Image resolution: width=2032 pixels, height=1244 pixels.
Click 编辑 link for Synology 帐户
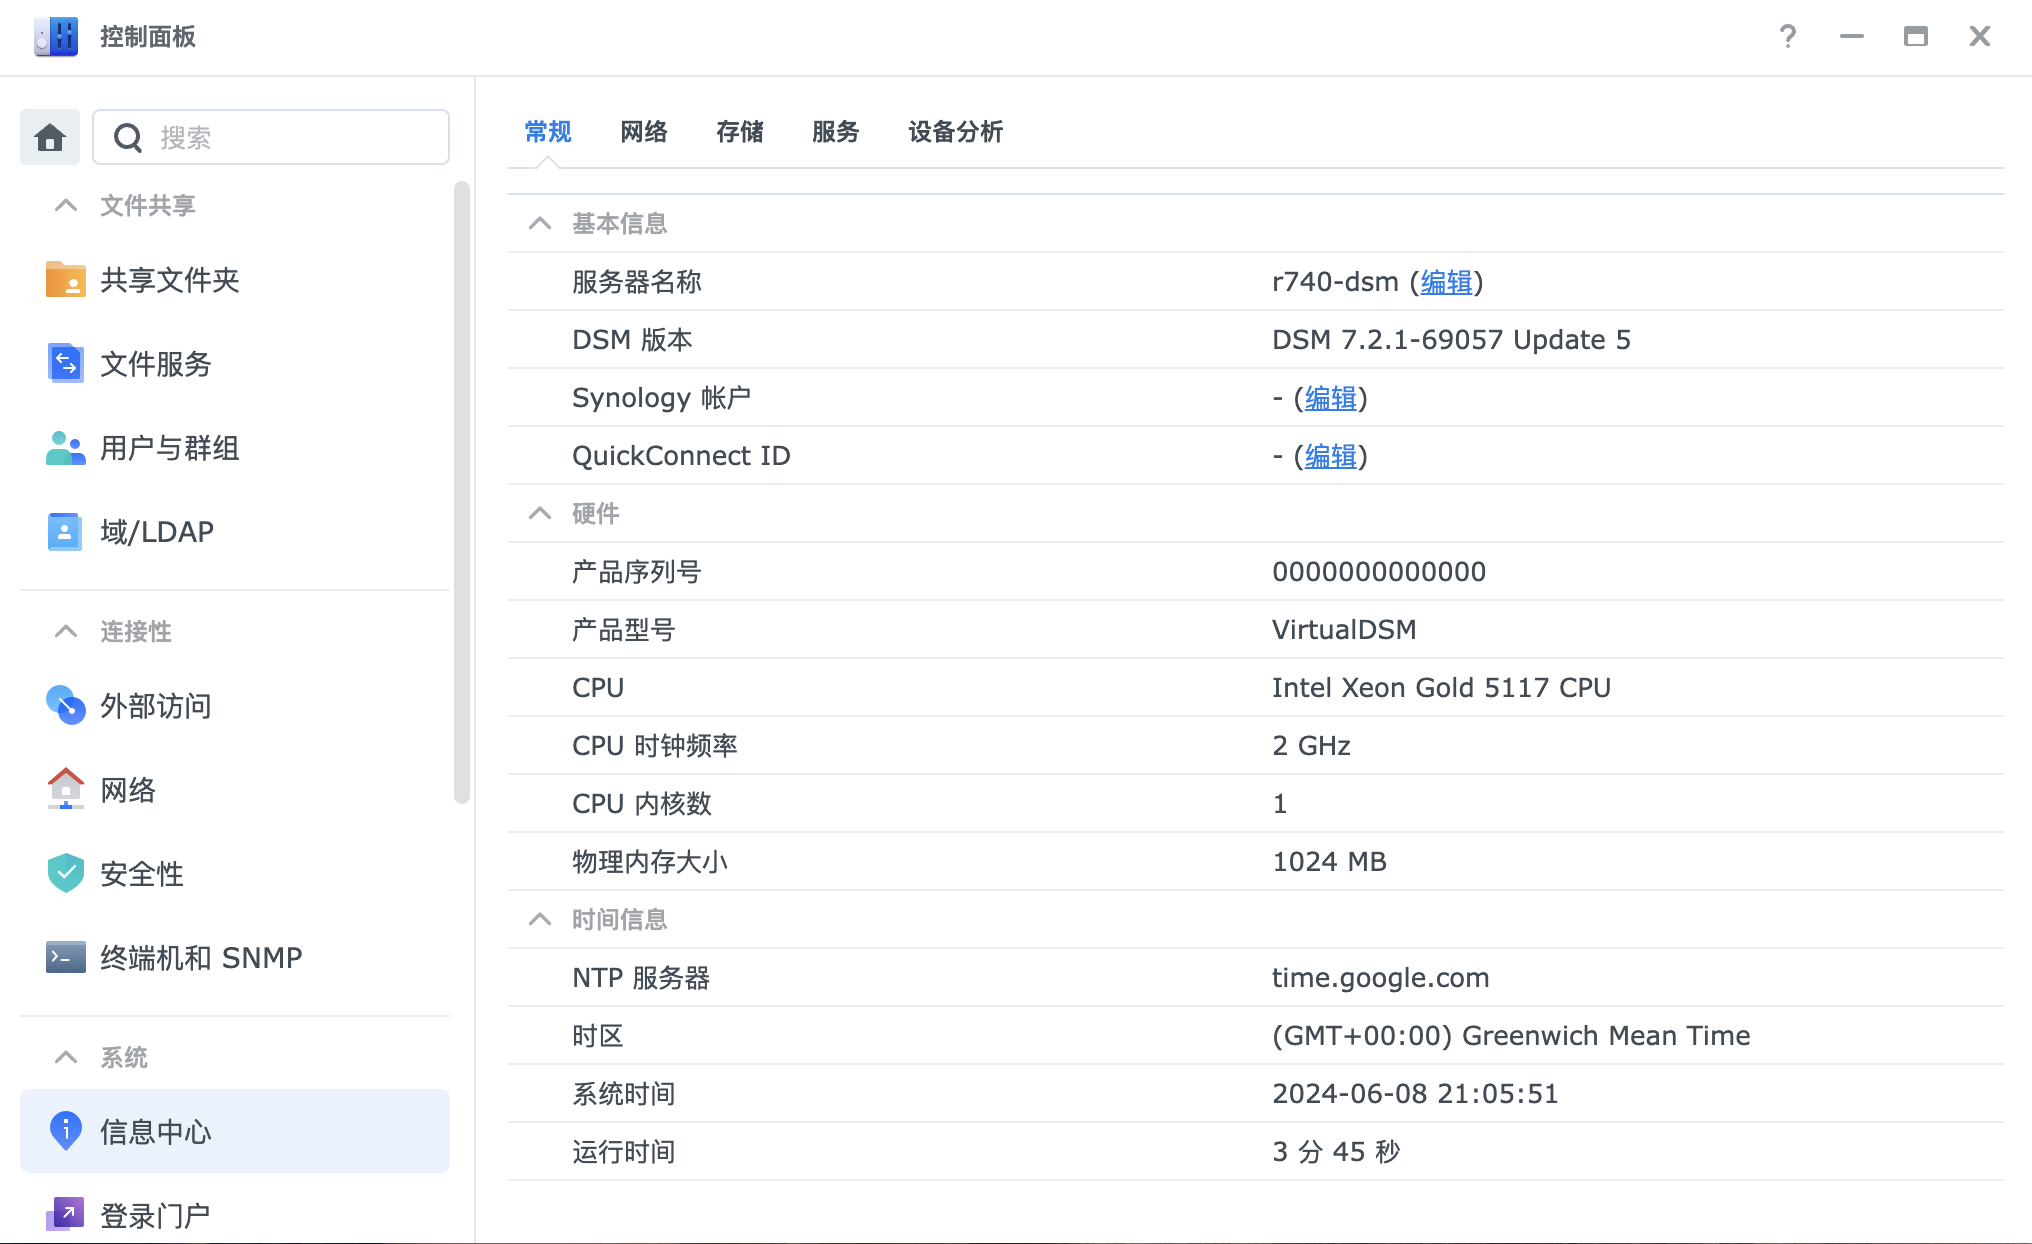click(x=1331, y=399)
